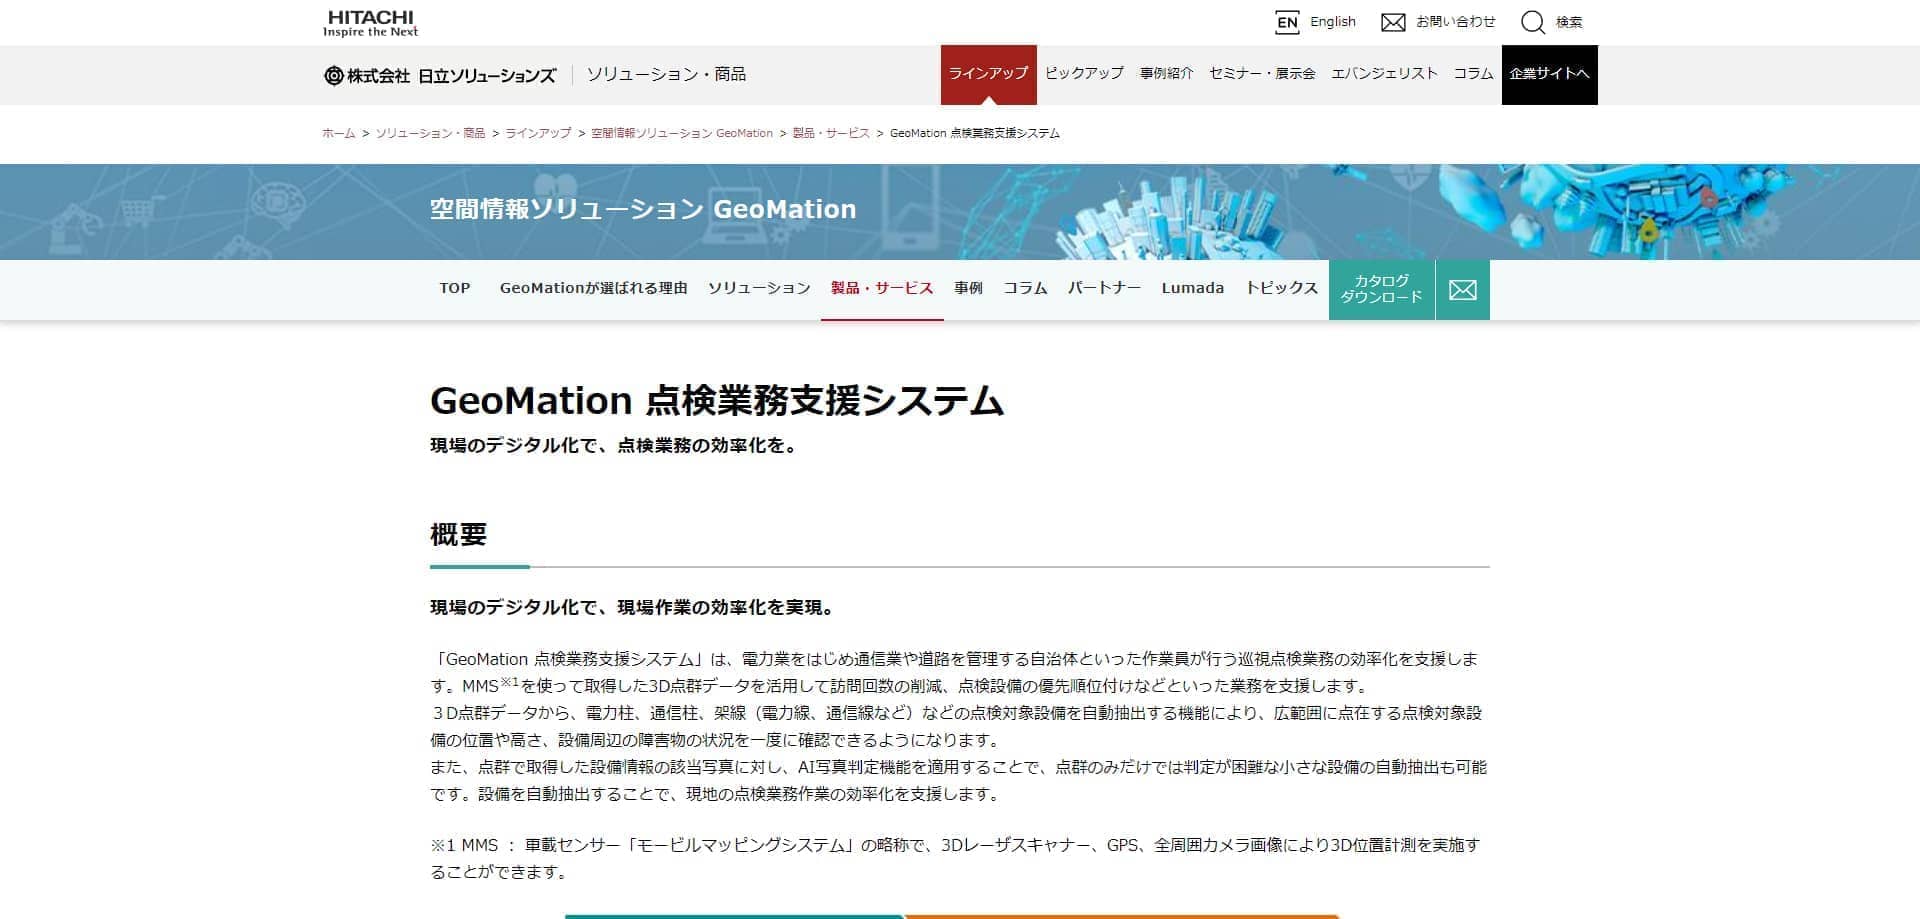Open the エバンジェリスト menu item

(1384, 73)
